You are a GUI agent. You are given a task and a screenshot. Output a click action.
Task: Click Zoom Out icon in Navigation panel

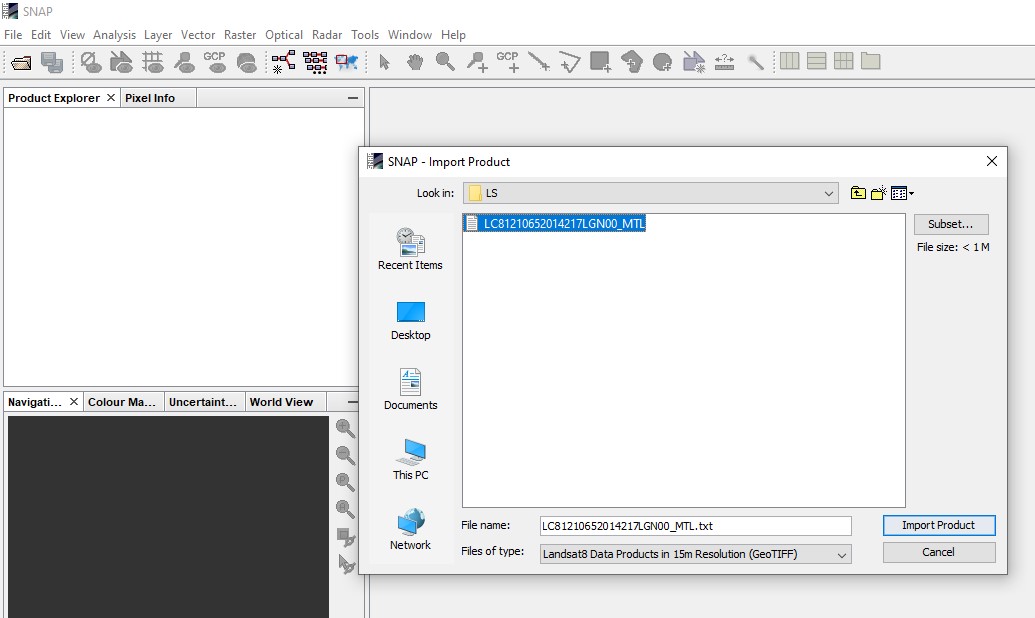click(345, 456)
